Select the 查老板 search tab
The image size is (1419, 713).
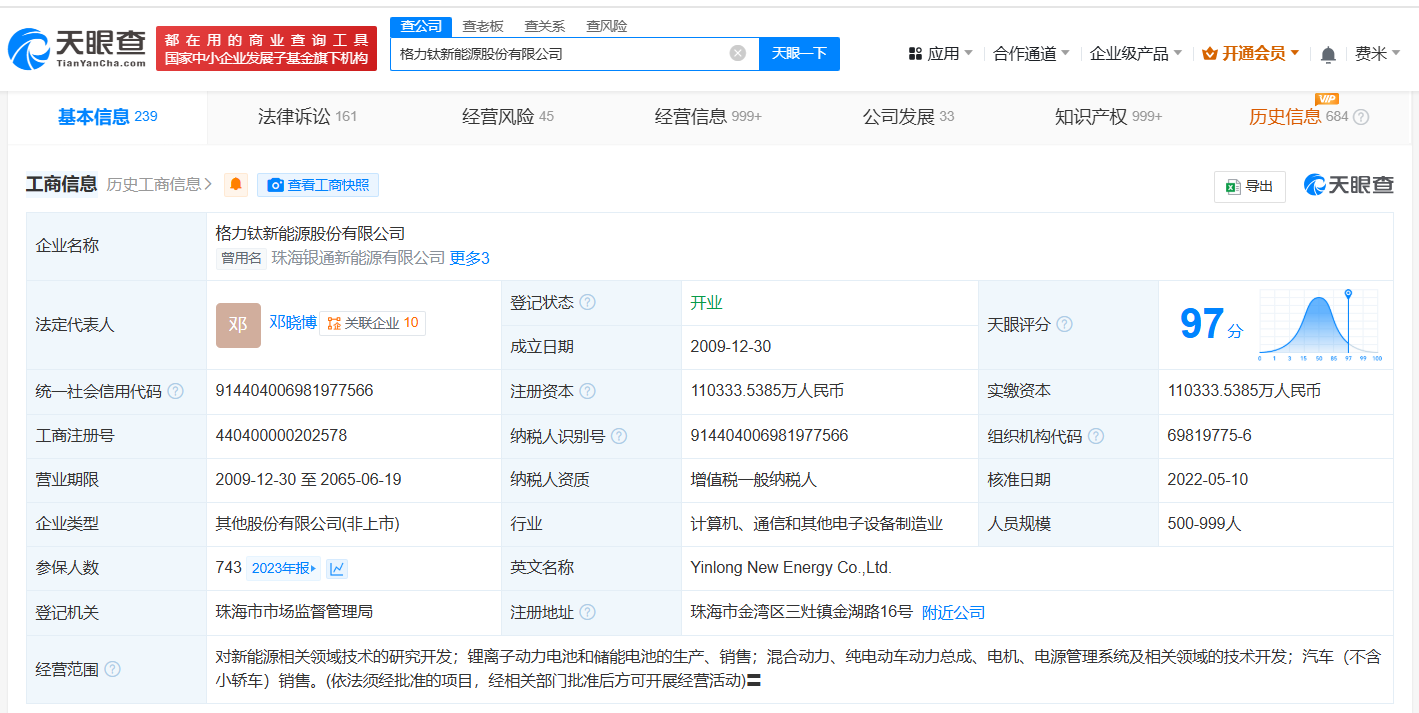tap(482, 26)
